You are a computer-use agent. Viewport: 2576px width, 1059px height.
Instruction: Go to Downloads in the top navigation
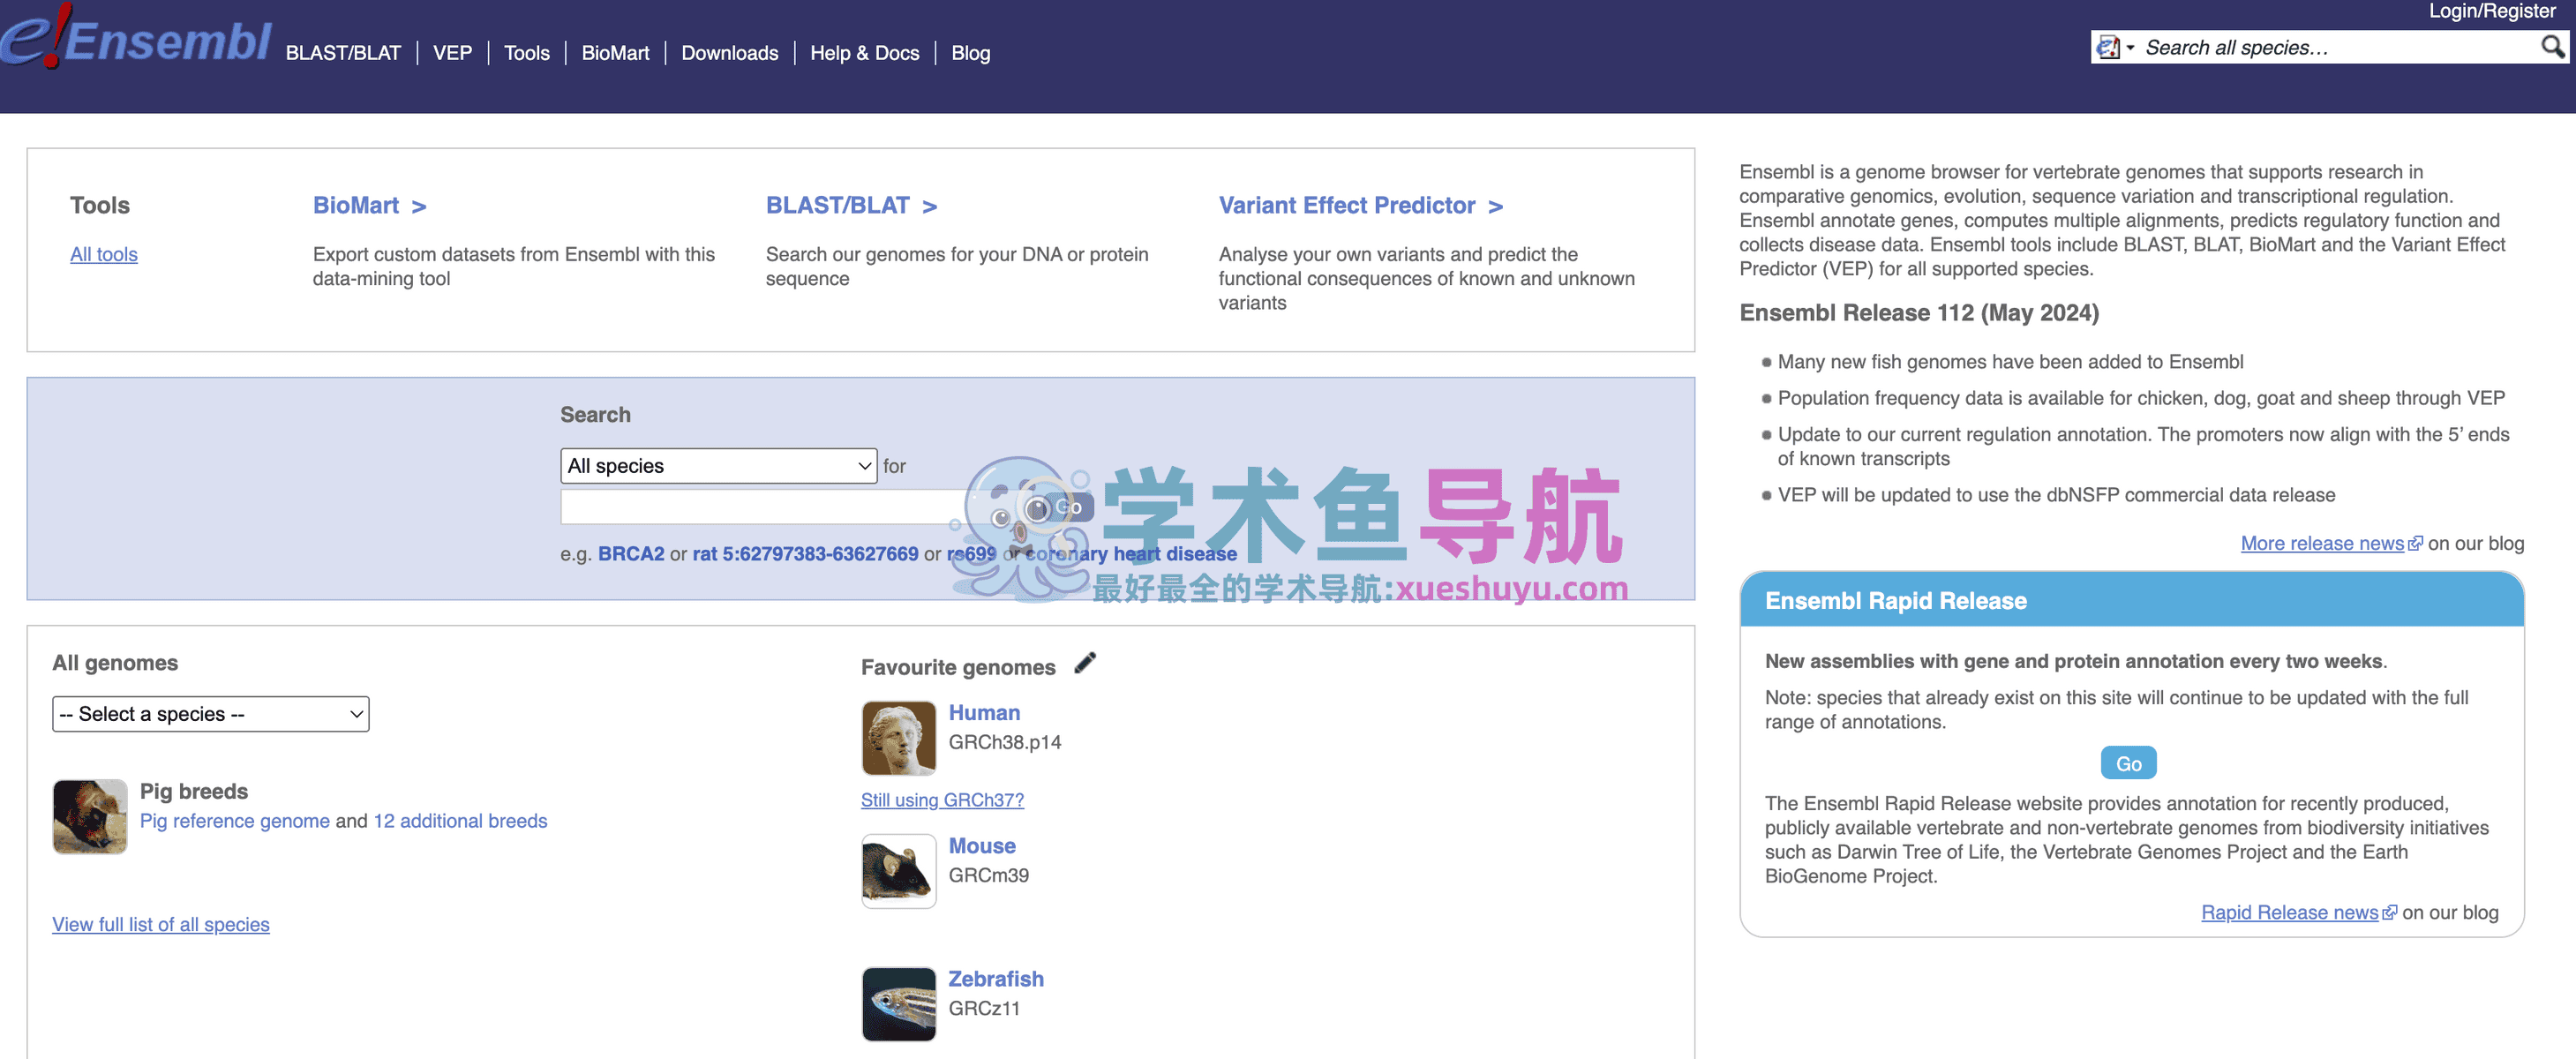tap(729, 53)
